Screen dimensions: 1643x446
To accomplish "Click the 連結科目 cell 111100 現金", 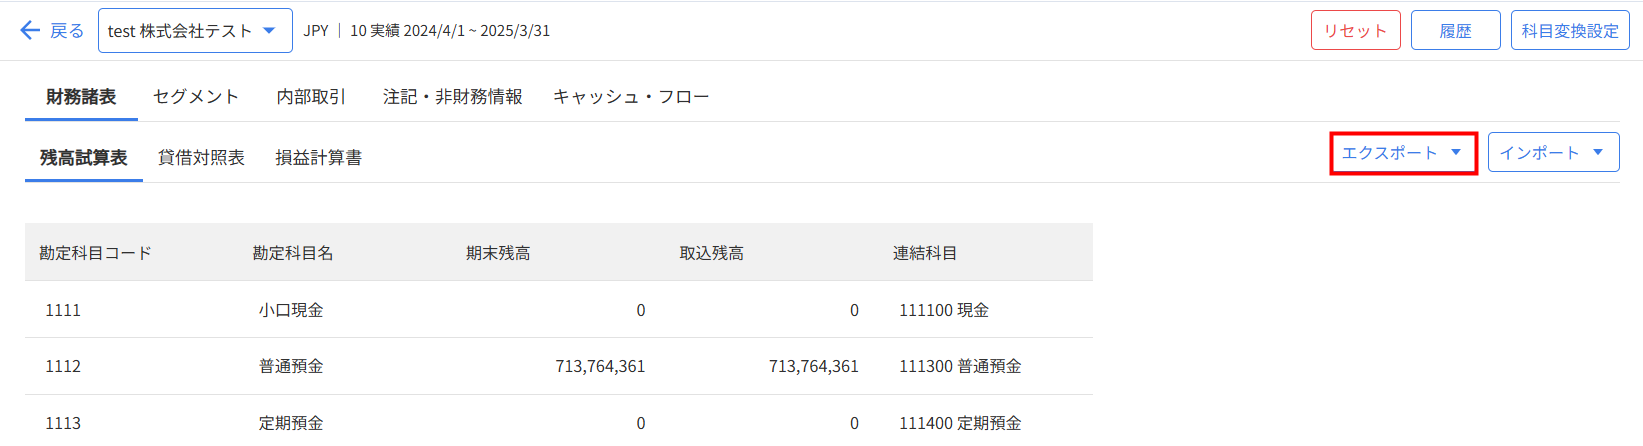I will tap(944, 310).
